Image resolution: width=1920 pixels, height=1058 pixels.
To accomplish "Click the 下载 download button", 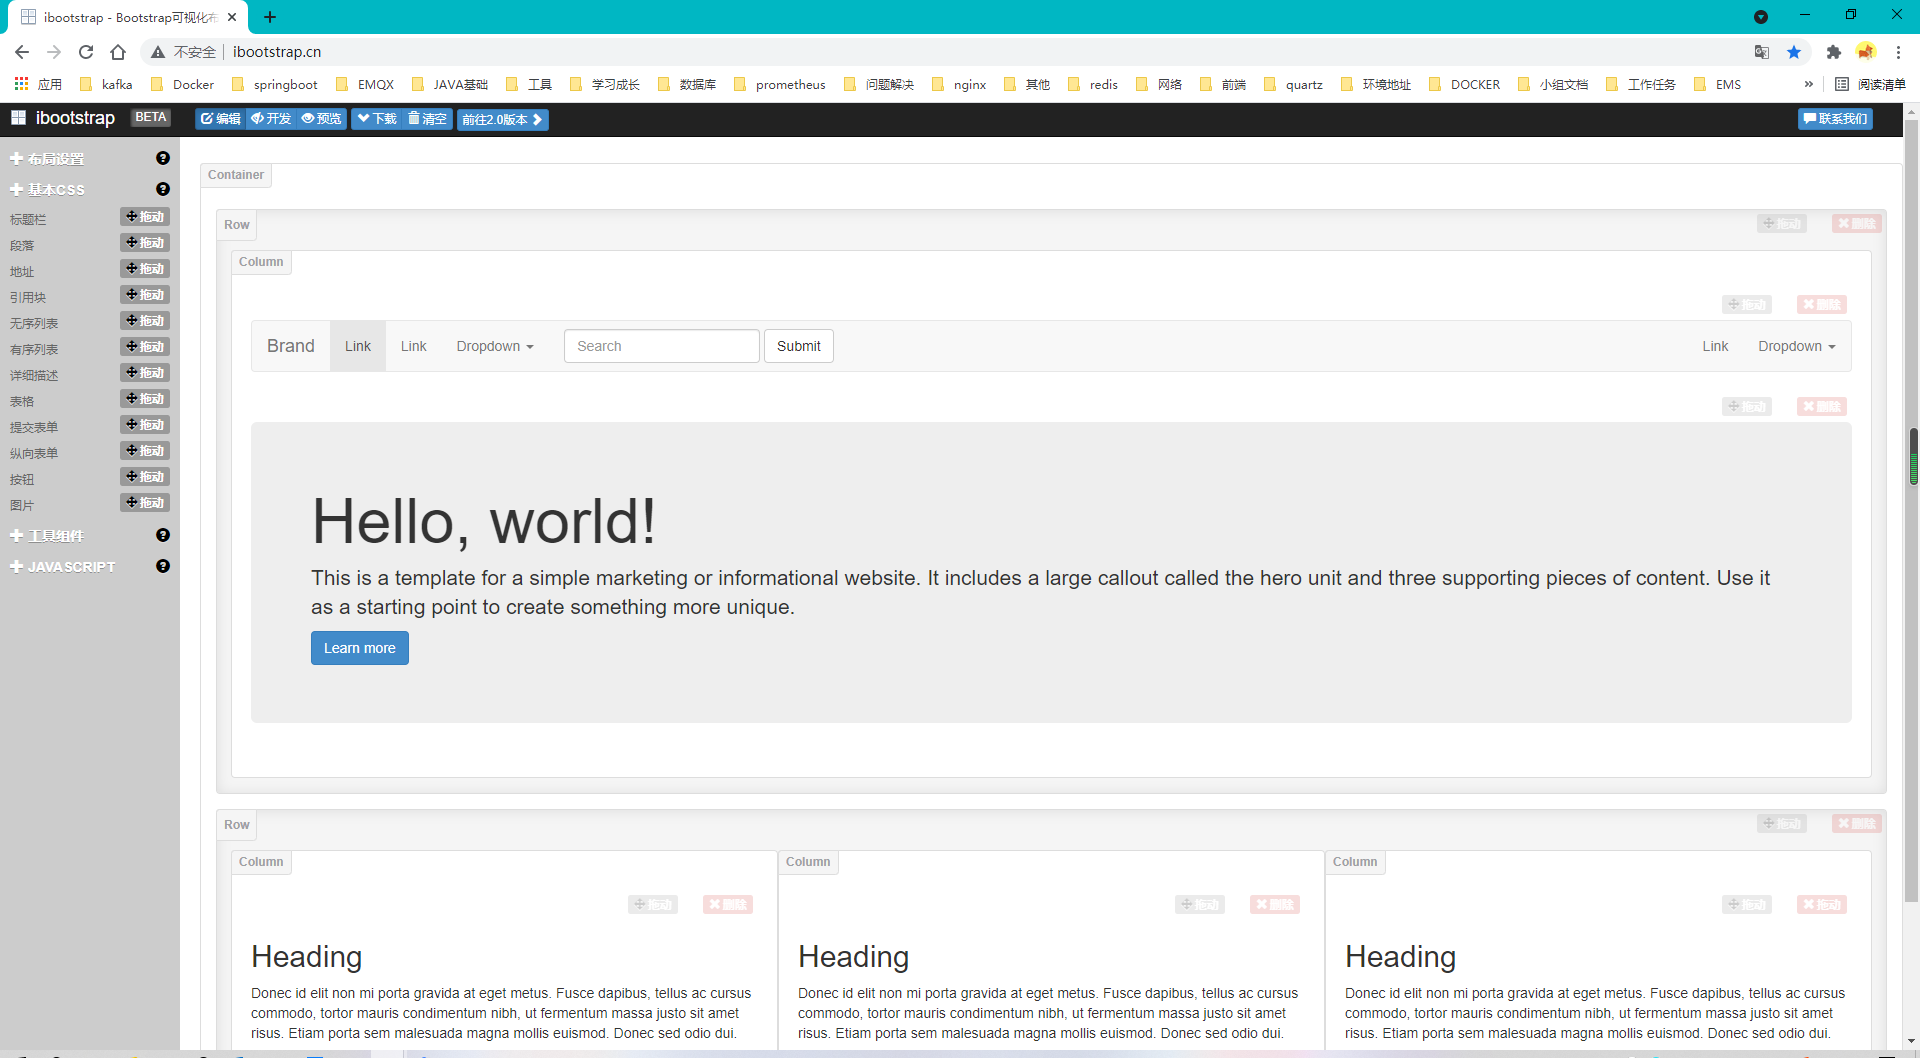I will tap(377, 119).
